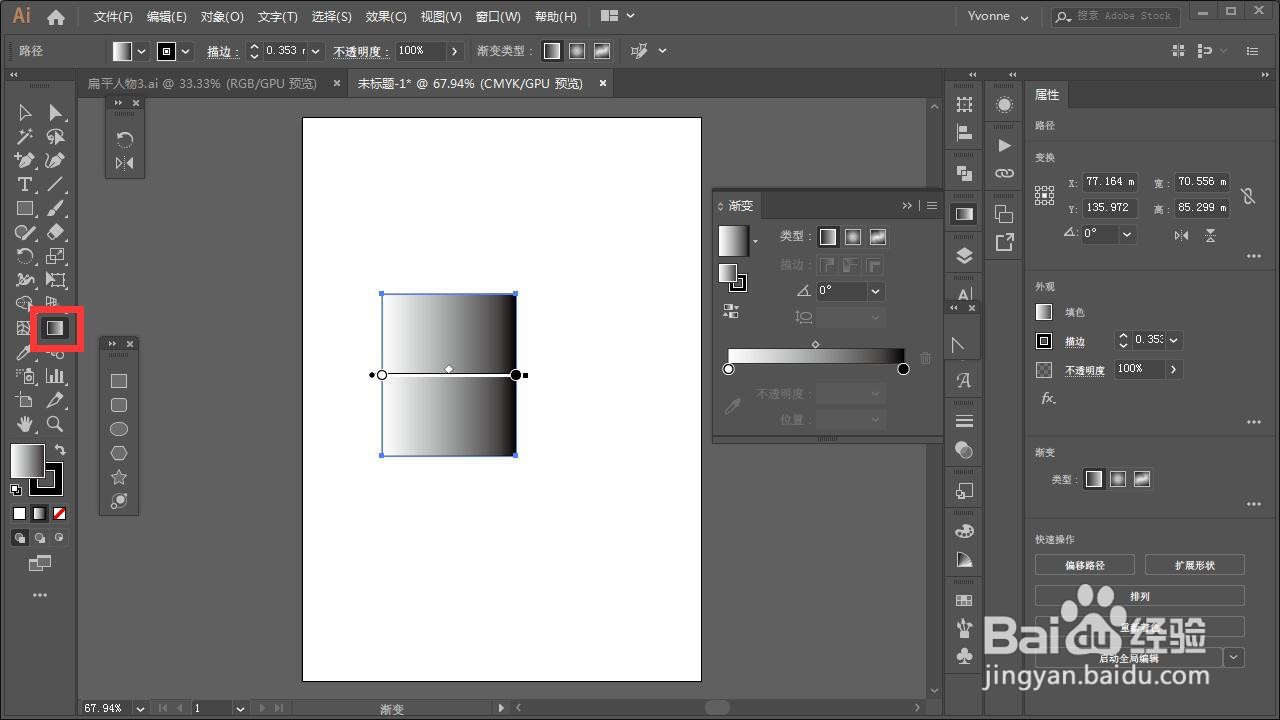Expand the zoom level dropdown at 67.94%

(139, 708)
